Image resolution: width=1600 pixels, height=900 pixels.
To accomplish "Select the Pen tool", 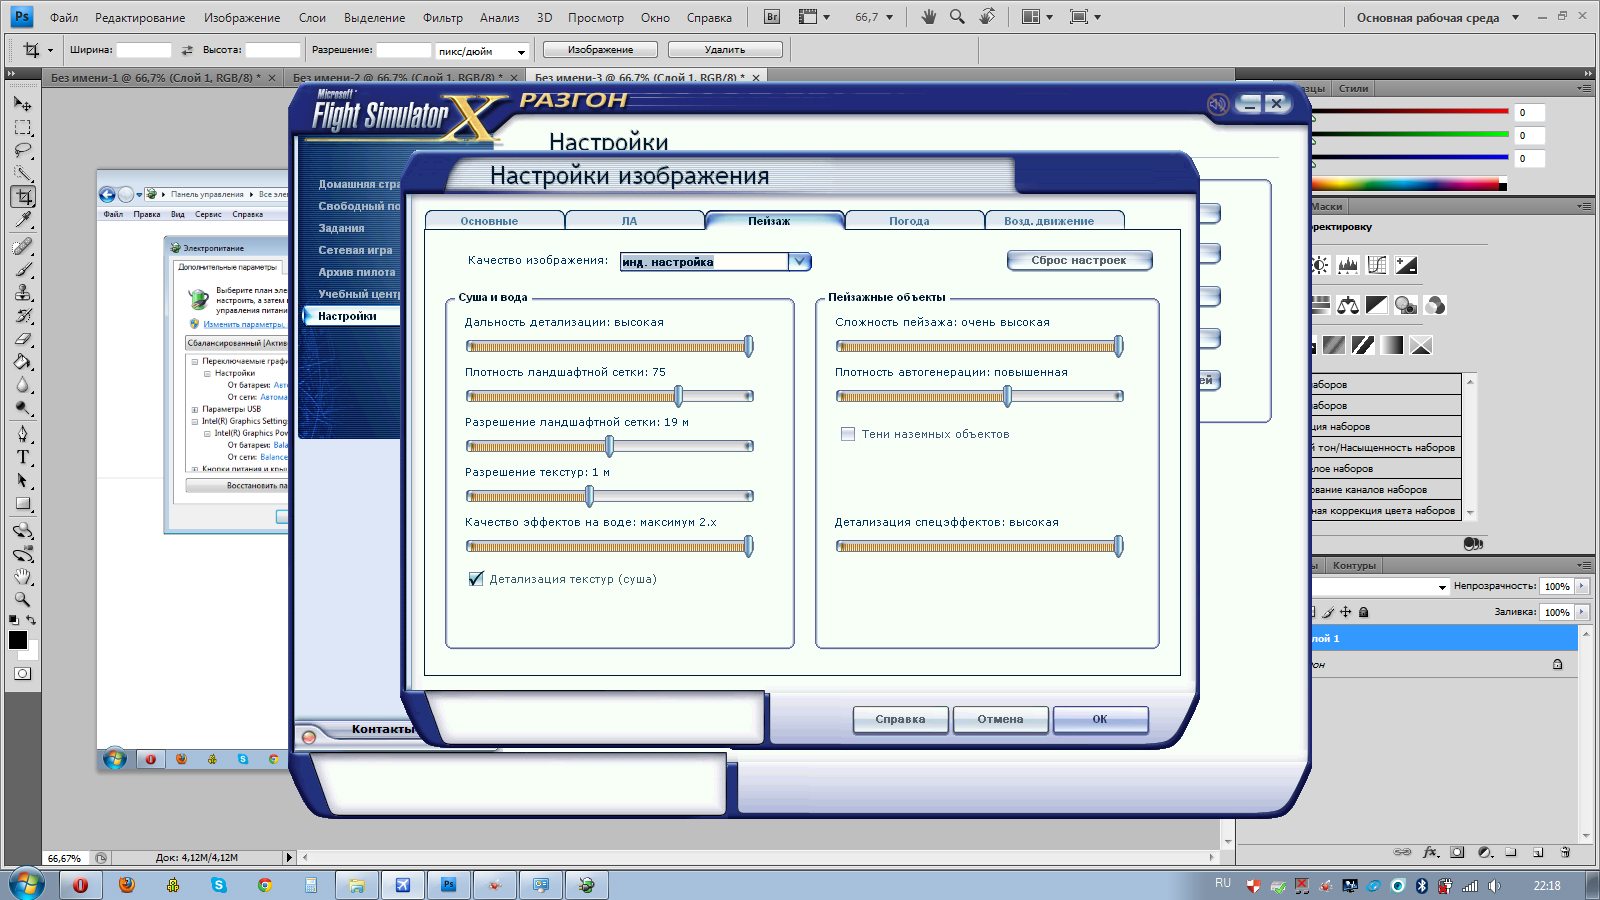I will tap(22, 434).
